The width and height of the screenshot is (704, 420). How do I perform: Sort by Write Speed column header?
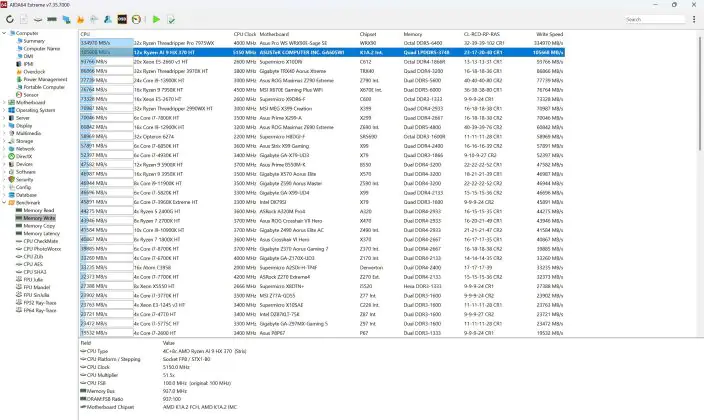550,34
